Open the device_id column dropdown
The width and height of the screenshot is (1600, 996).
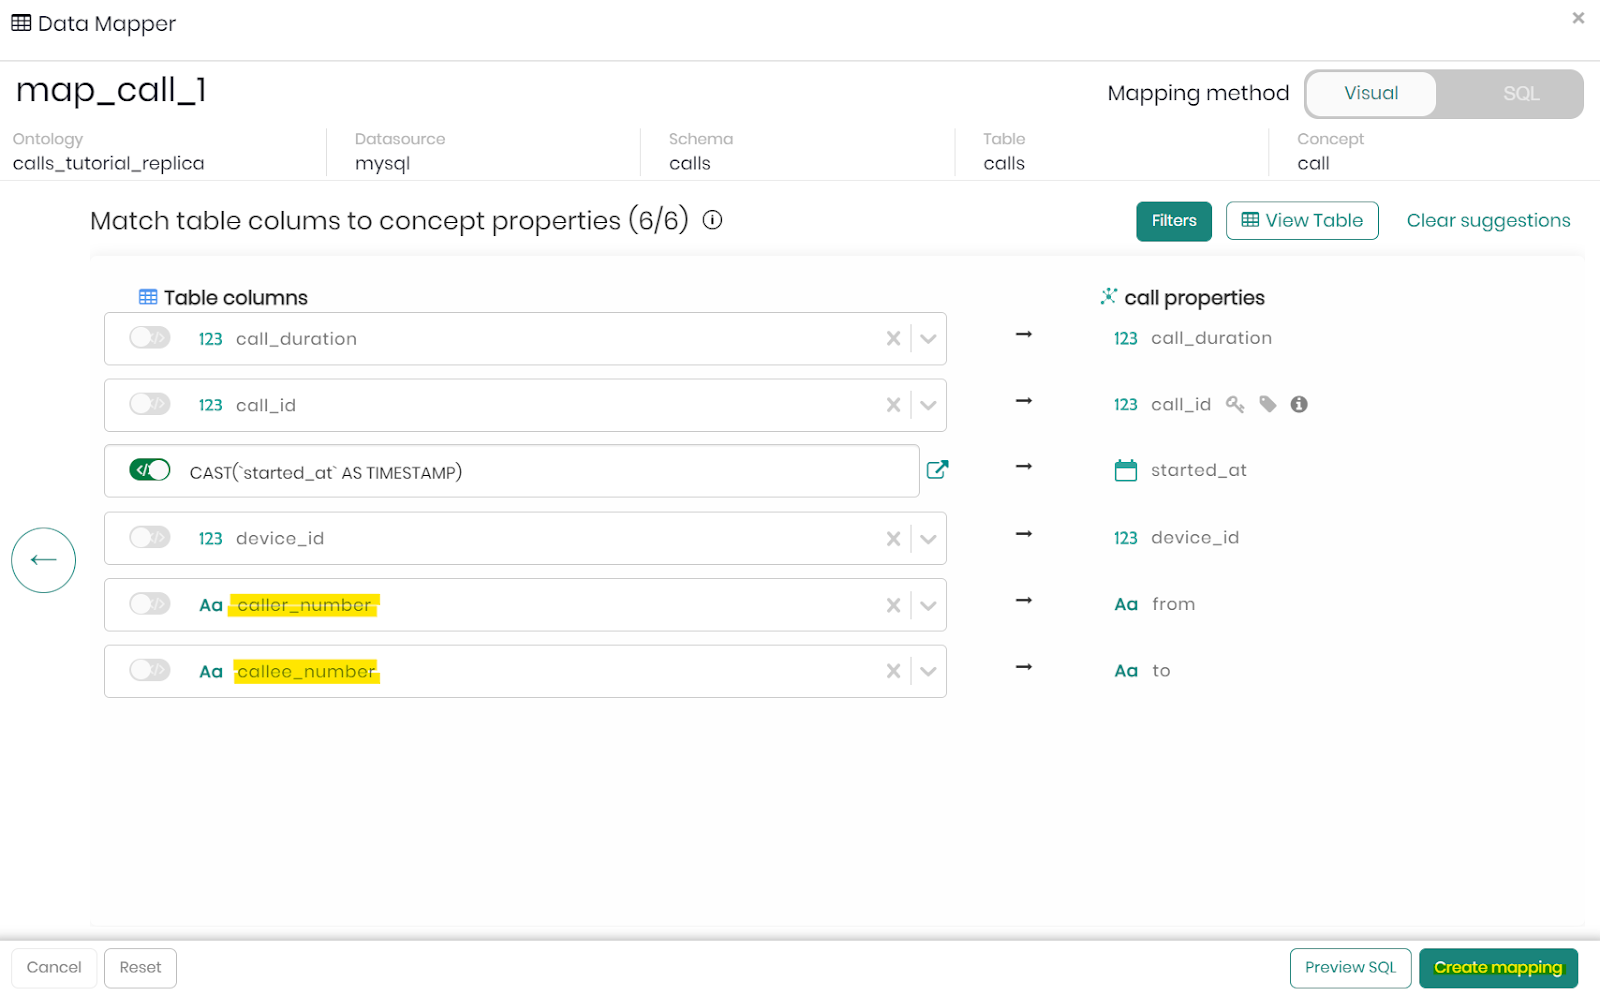928,539
